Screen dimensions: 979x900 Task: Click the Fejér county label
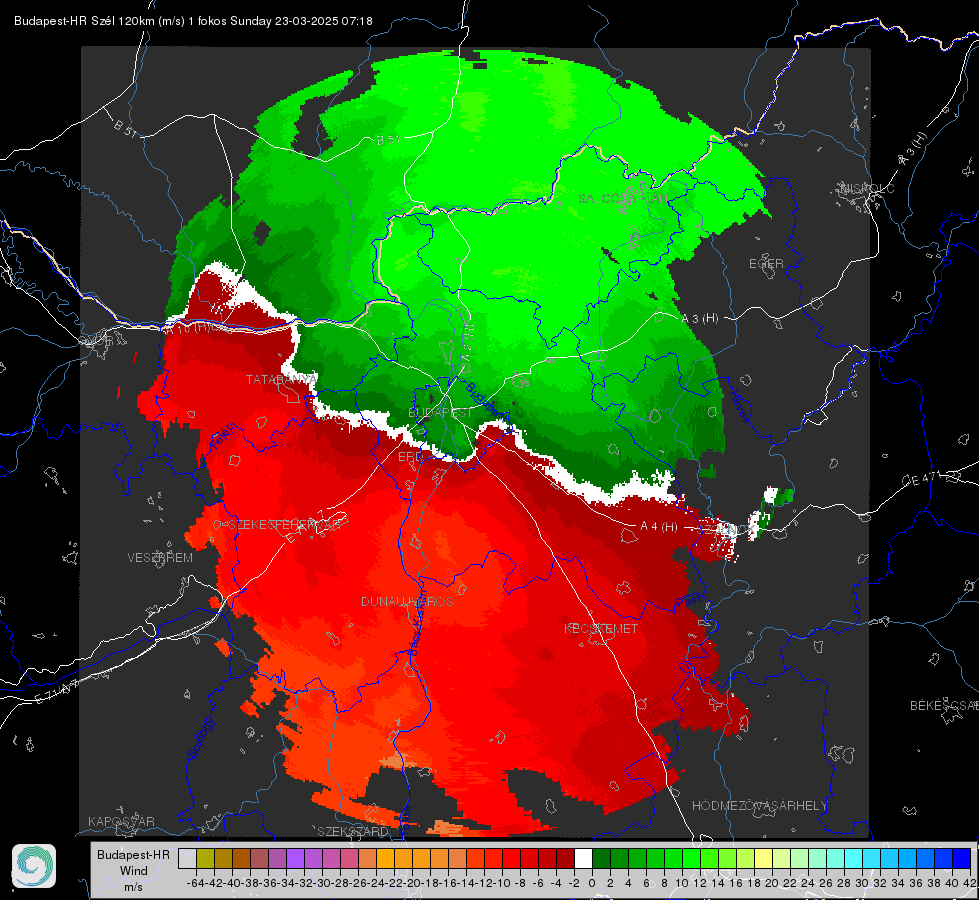[222, 437]
